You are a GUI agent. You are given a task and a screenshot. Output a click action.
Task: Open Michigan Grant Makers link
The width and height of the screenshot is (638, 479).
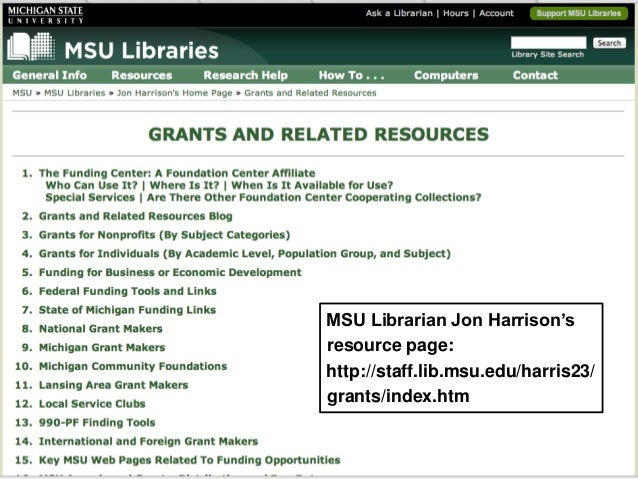tap(102, 347)
